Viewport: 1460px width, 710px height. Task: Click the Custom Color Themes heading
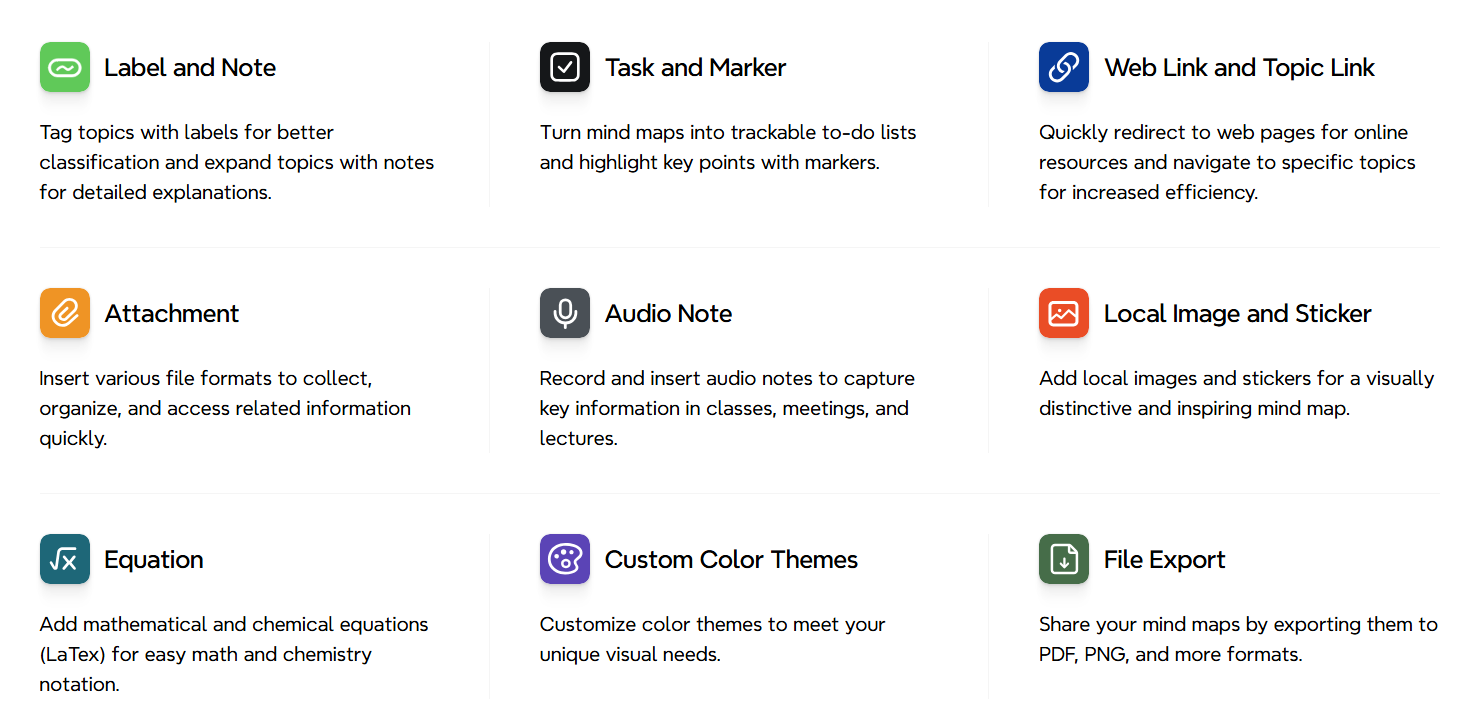(731, 560)
